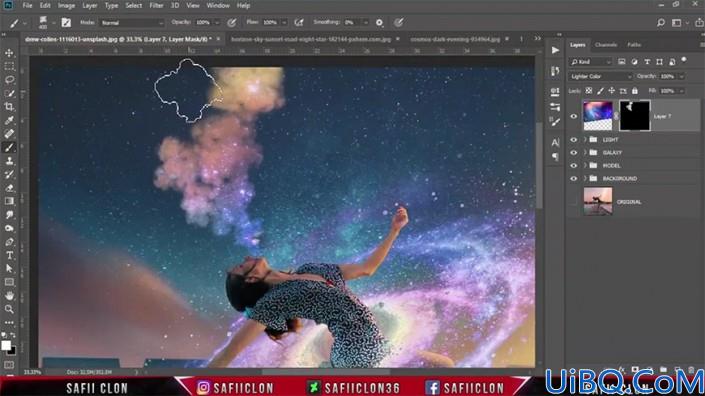Select the Smudge tool

click(9, 215)
